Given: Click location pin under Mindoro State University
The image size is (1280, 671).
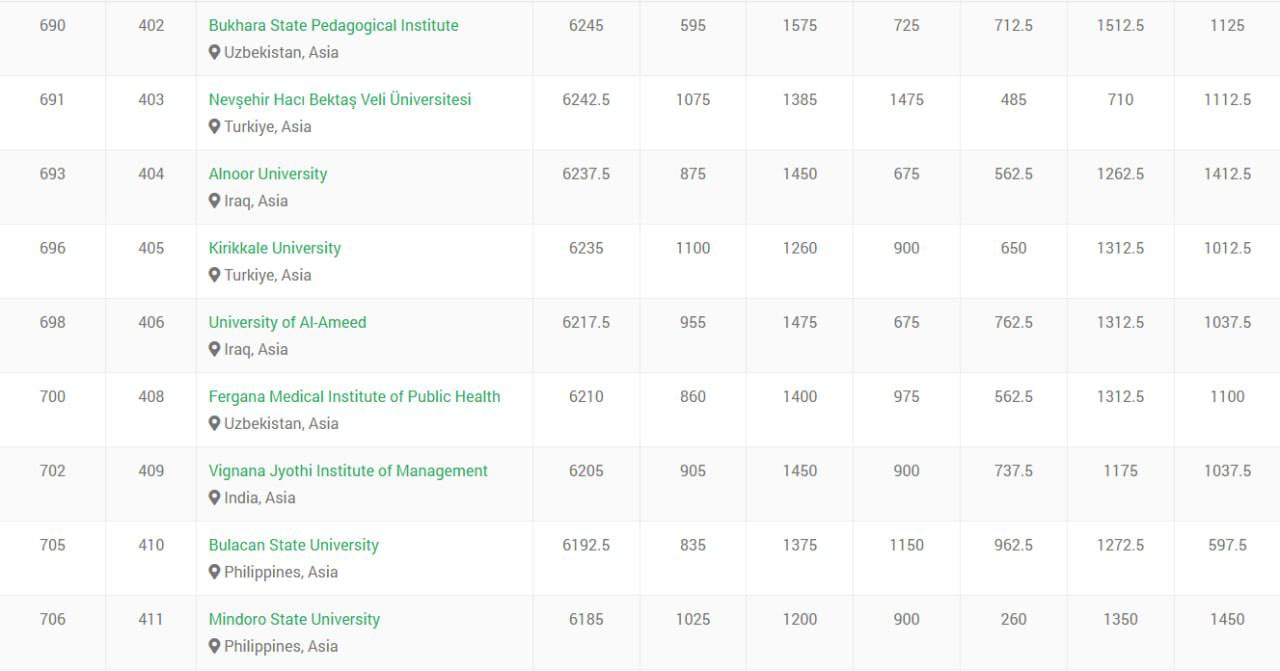Looking at the screenshot, I should click(x=214, y=646).
